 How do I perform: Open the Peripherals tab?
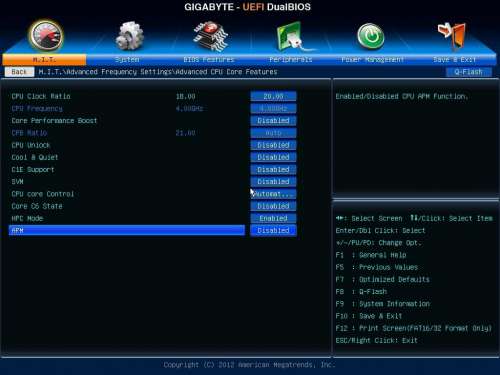coord(290,60)
